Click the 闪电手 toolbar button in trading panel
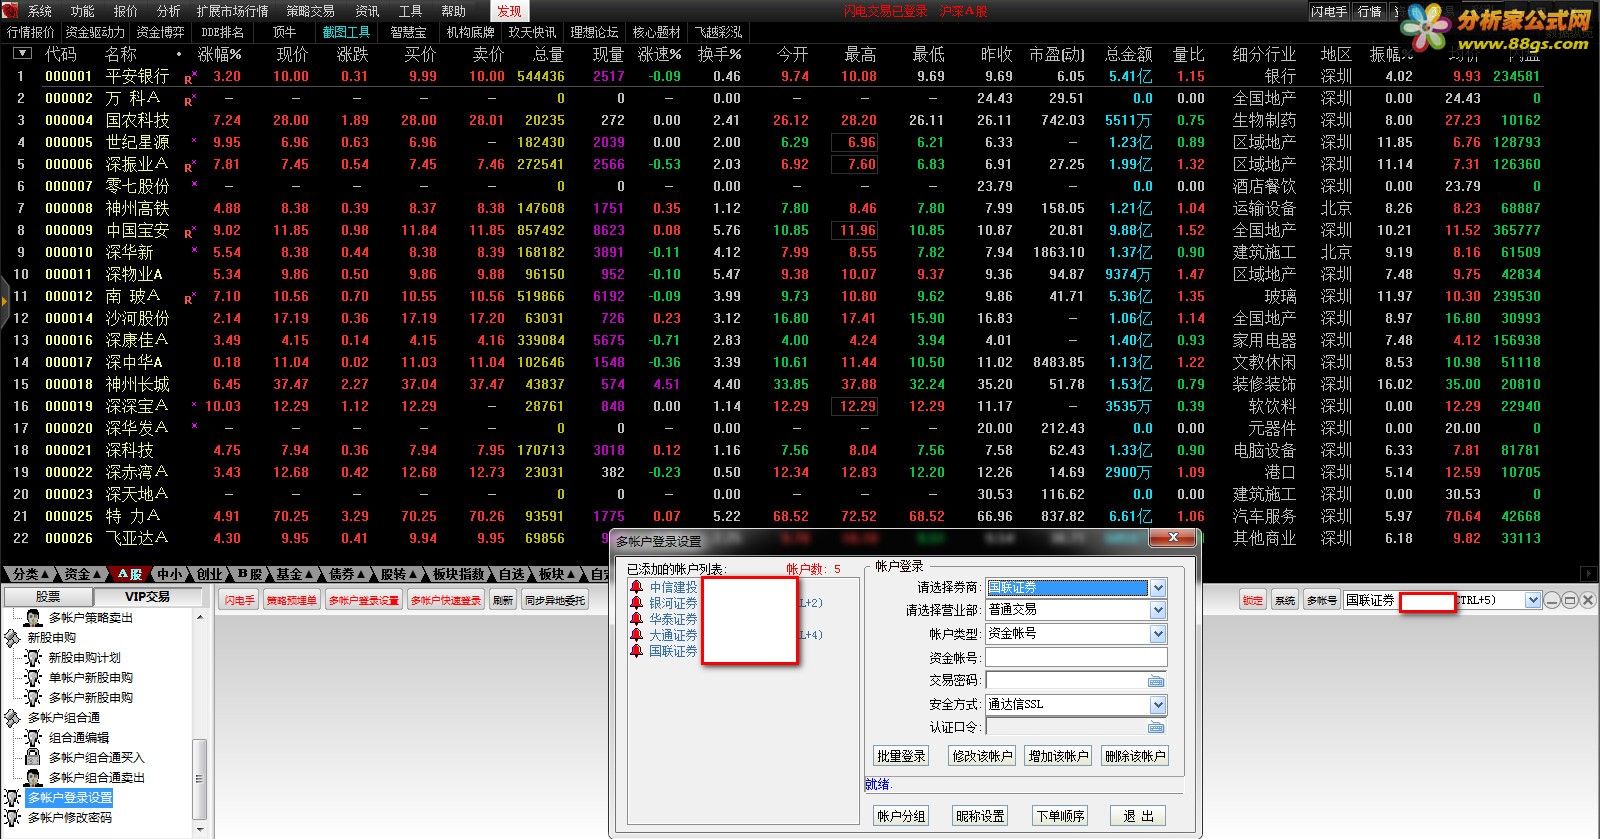The image size is (1600, 839). tap(239, 600)
